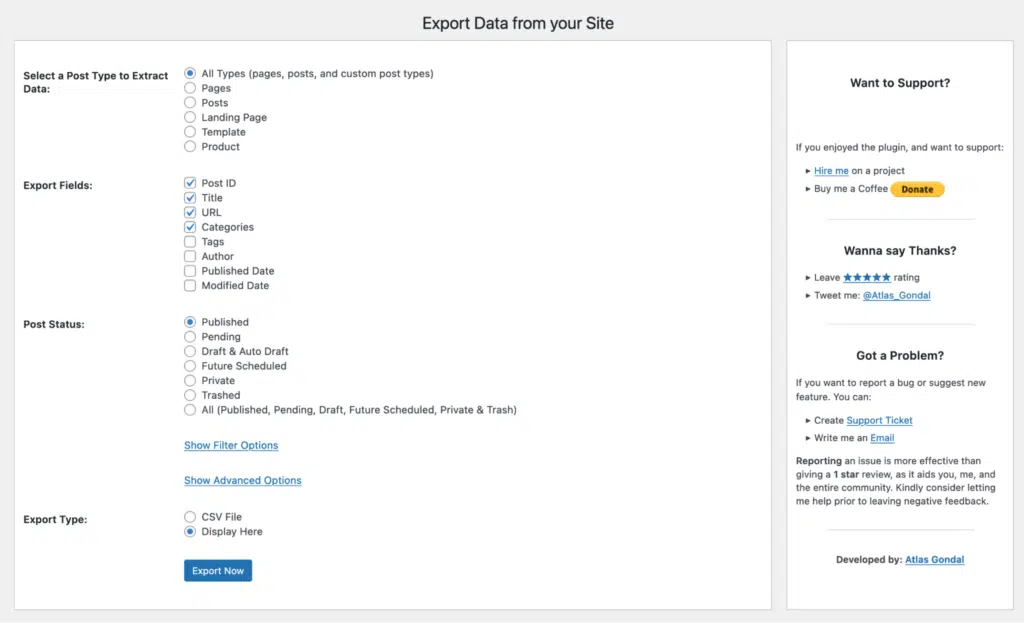Click the Export Fields: label
1024x623 pixels.
pos(58,185)
